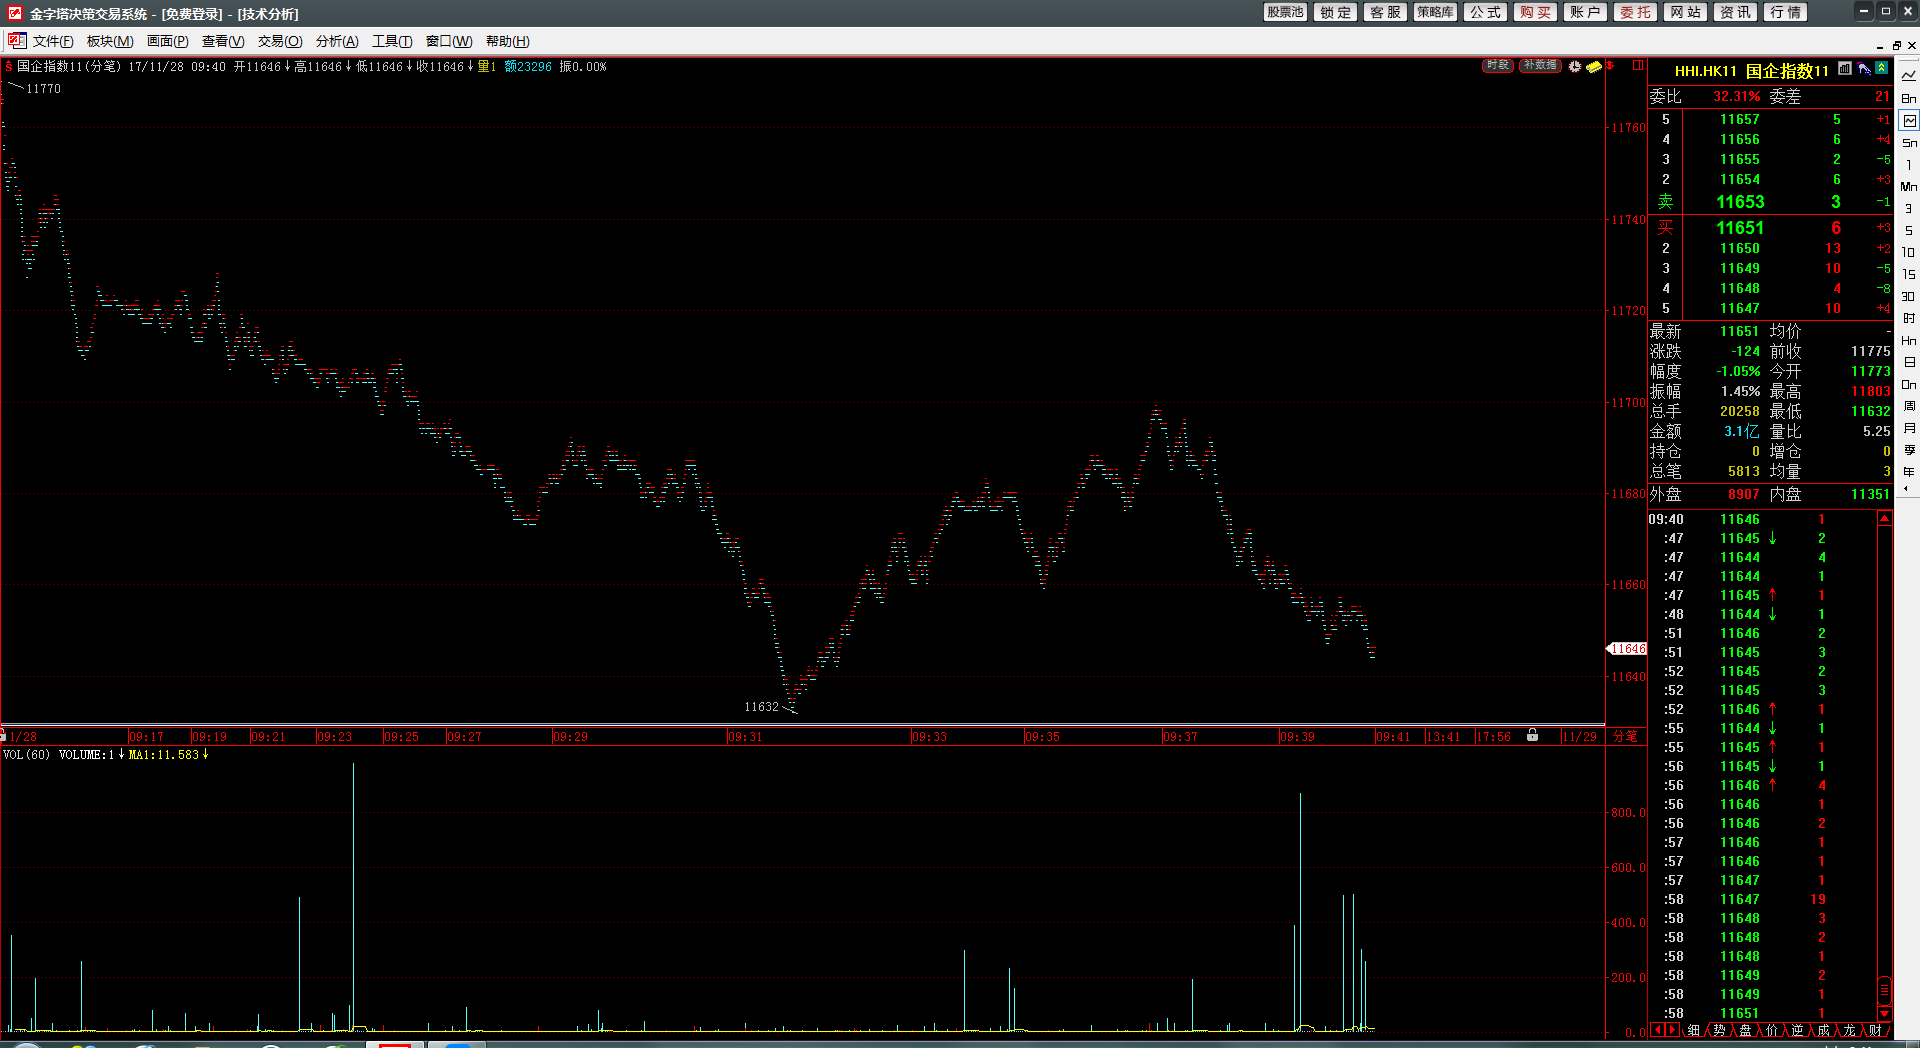1920x1048 pixels.
Task: Click the red anchor icon above chart
Action: coord(1610,66)
